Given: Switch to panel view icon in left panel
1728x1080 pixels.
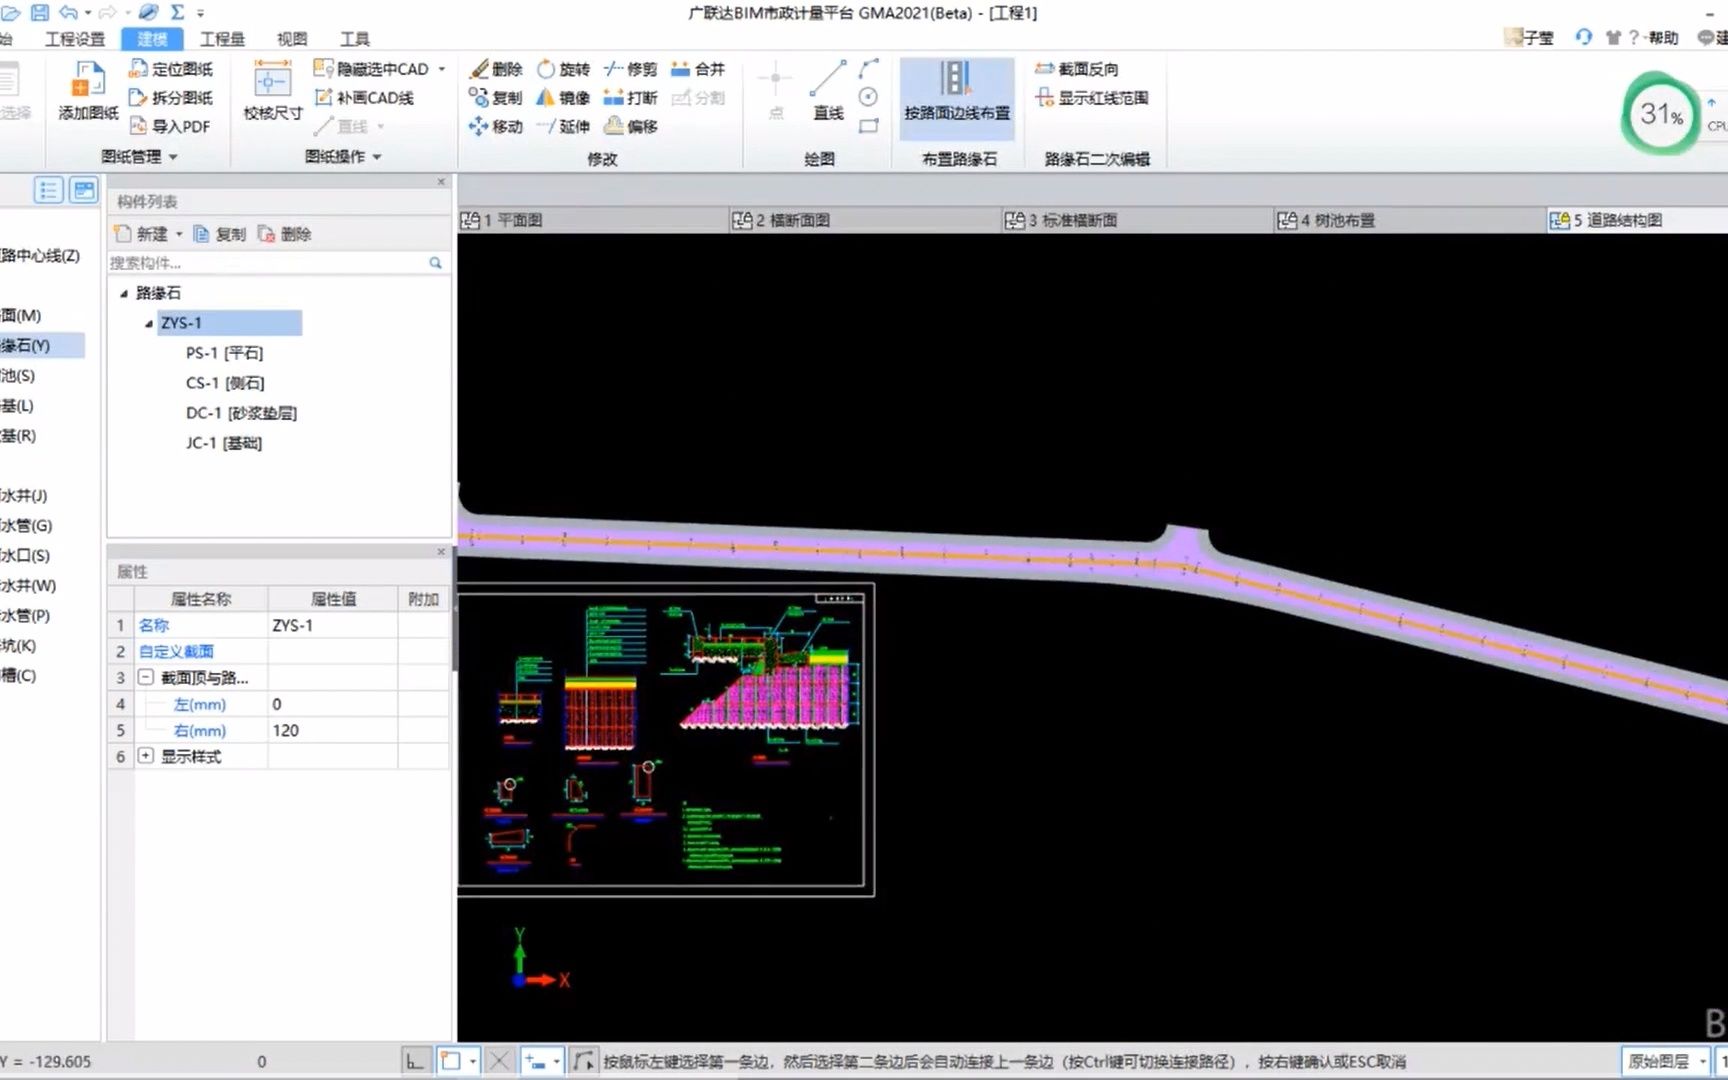Looking at the screenshot, I should [x=84, y=190].
